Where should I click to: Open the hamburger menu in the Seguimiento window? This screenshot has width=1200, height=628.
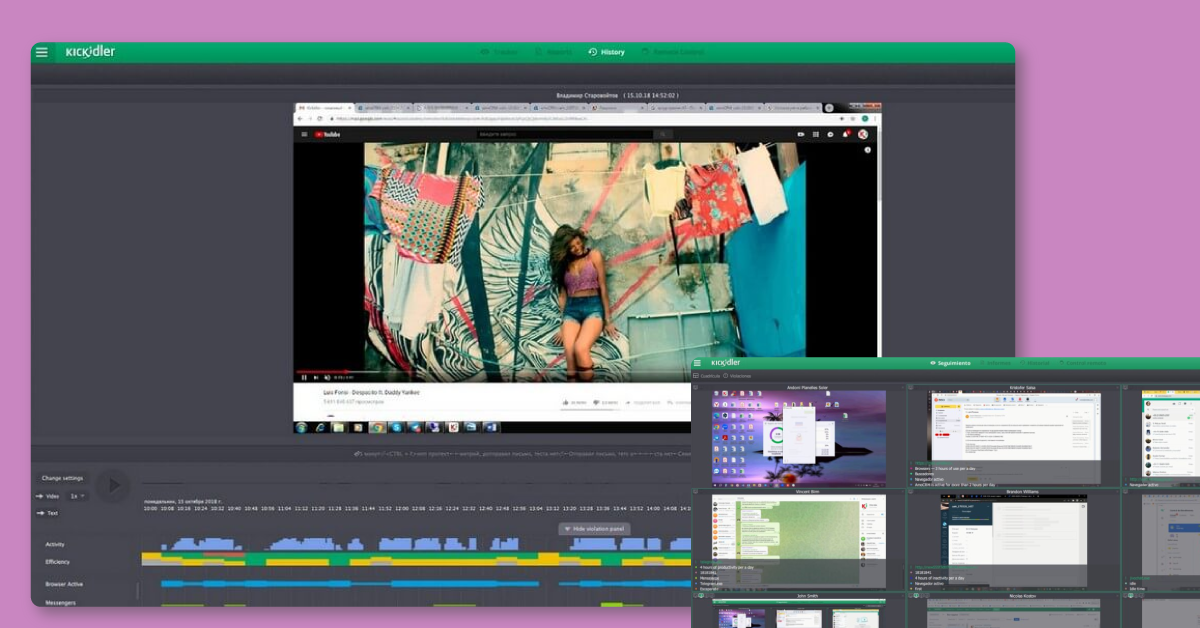click(697, 363)
